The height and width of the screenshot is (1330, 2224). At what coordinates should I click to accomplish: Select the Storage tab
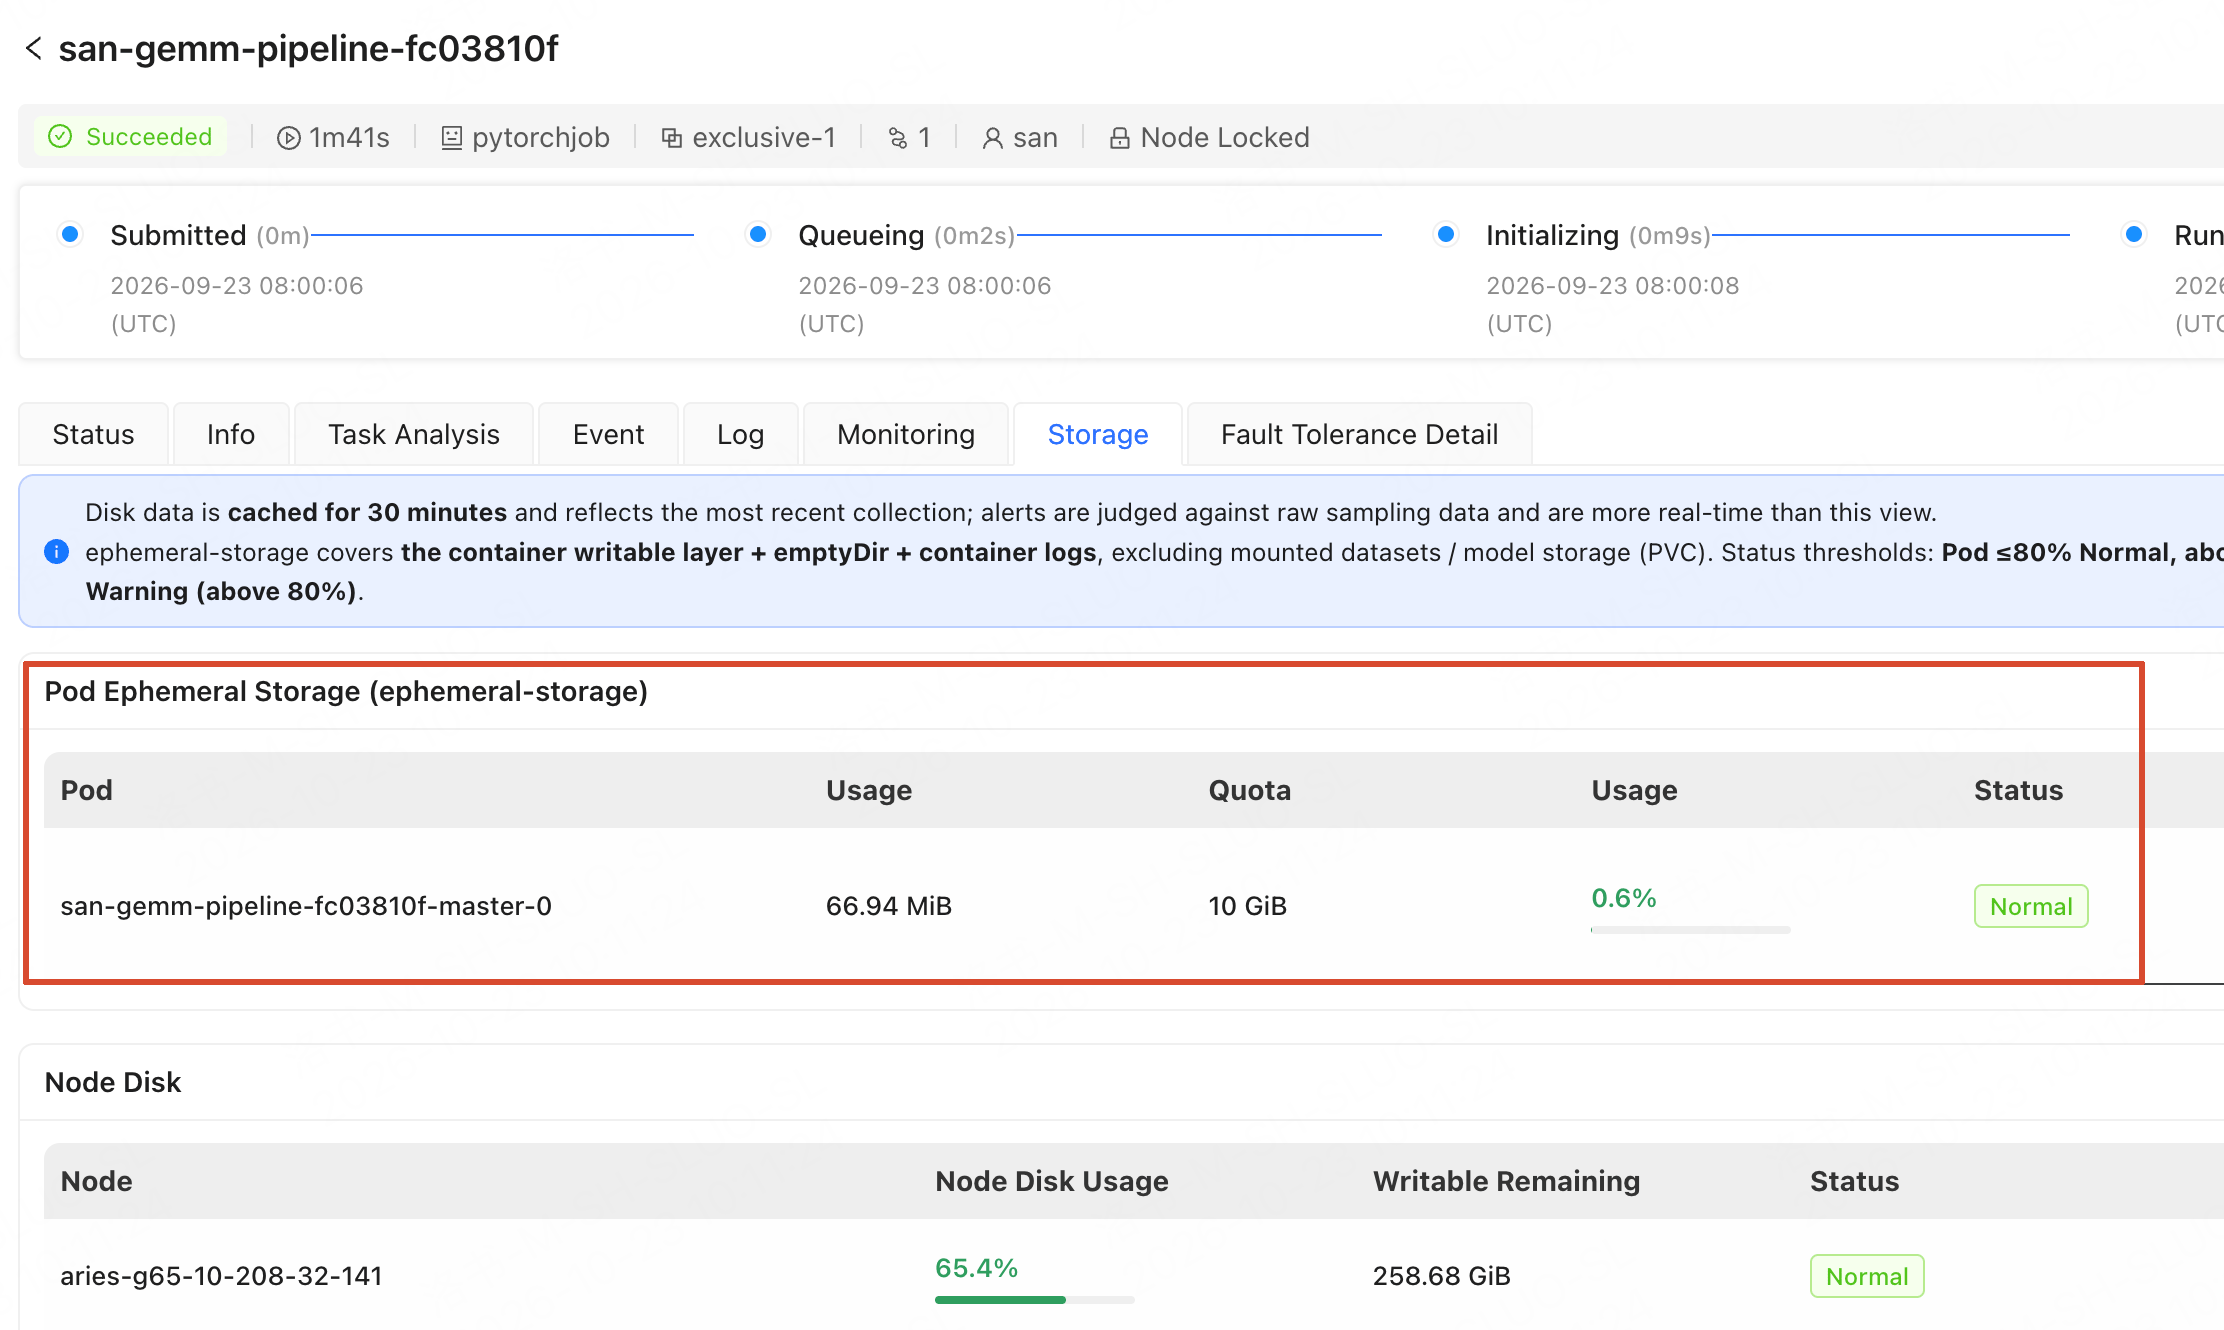point(1098,434)
